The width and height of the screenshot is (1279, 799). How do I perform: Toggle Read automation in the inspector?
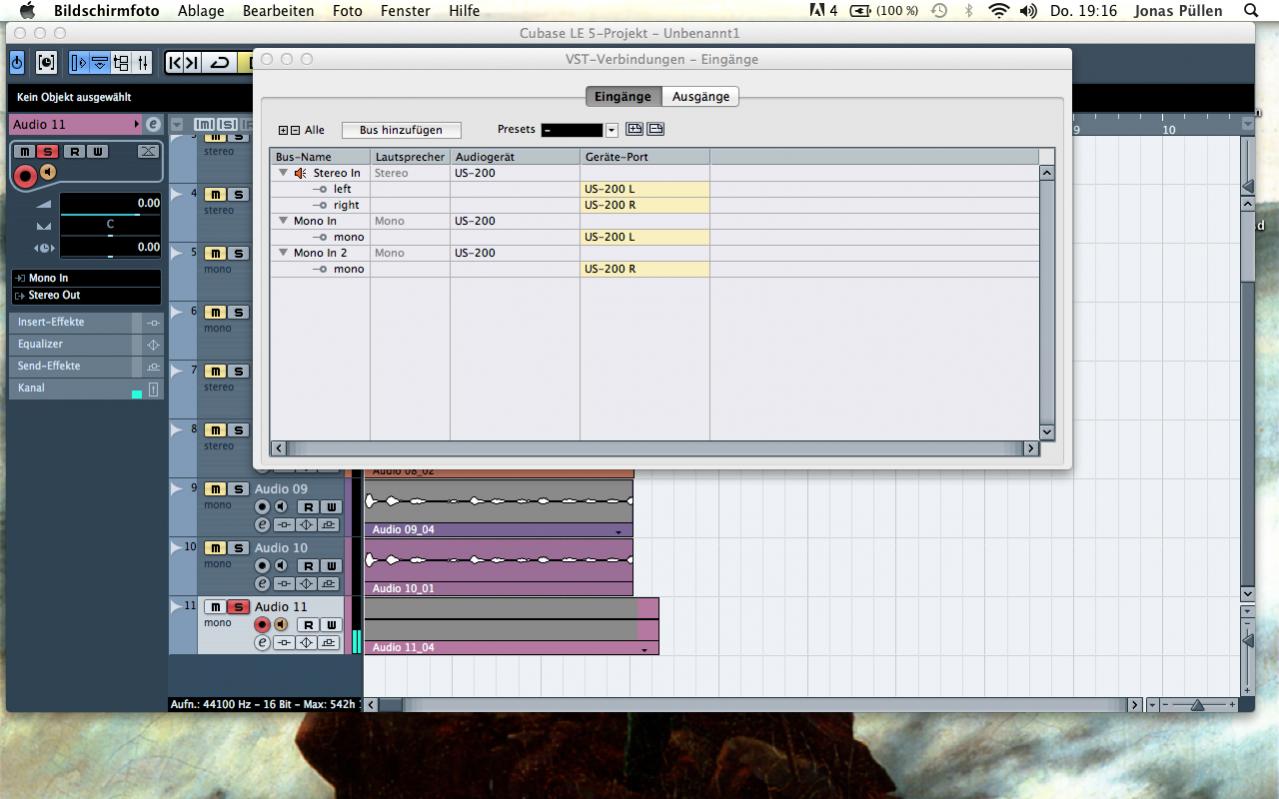(74, 151)
